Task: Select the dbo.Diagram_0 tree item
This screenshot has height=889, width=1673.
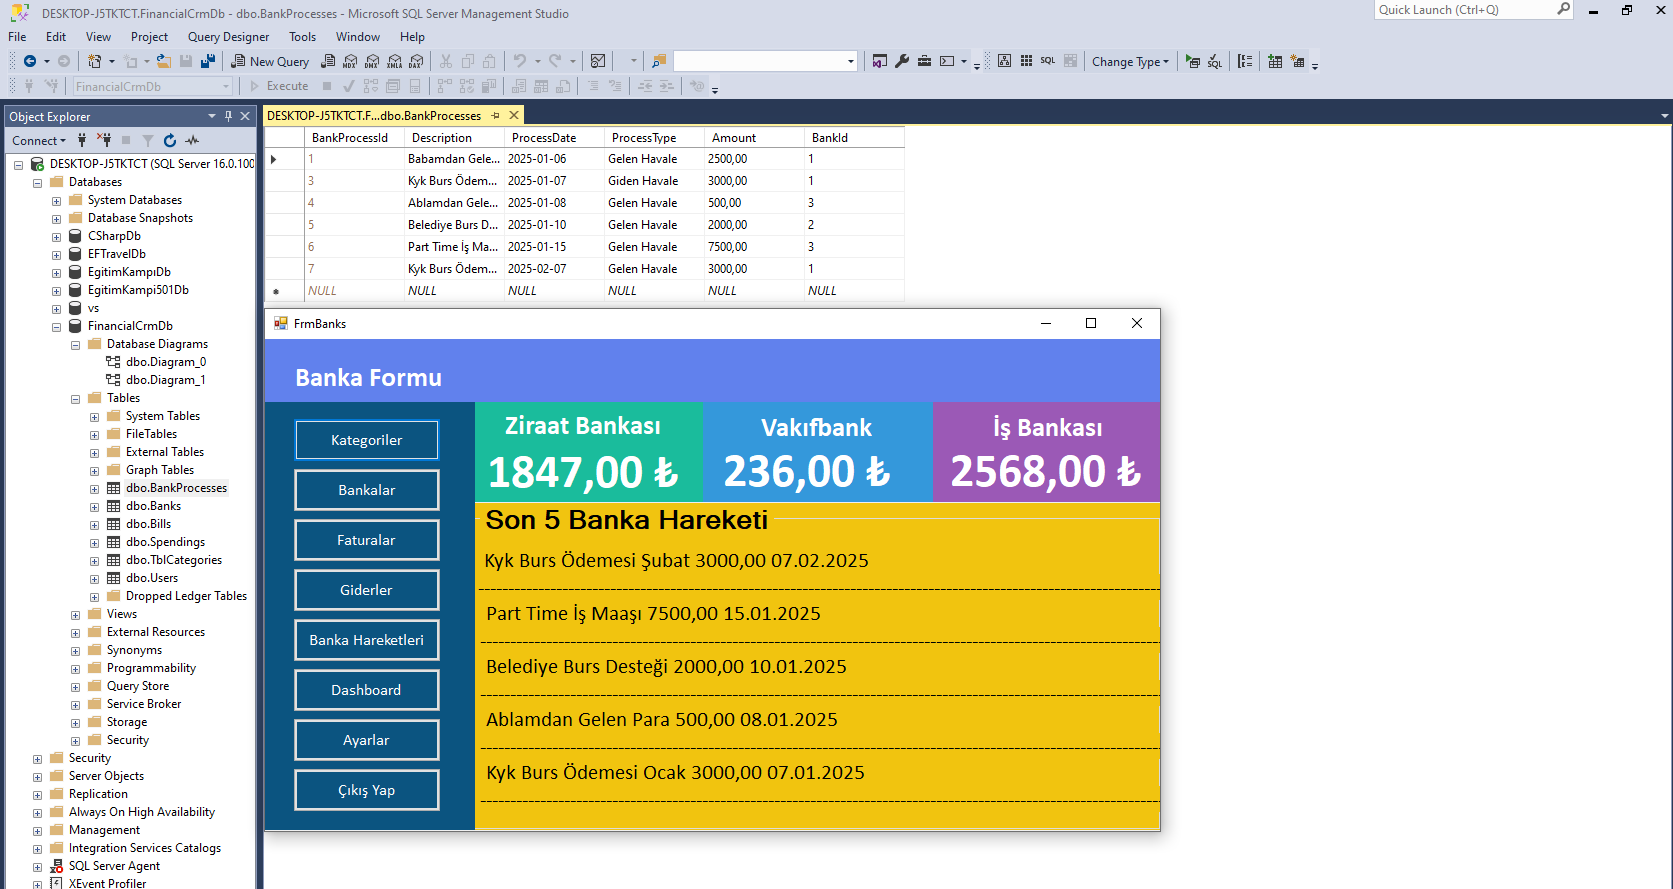Action: 166,362
